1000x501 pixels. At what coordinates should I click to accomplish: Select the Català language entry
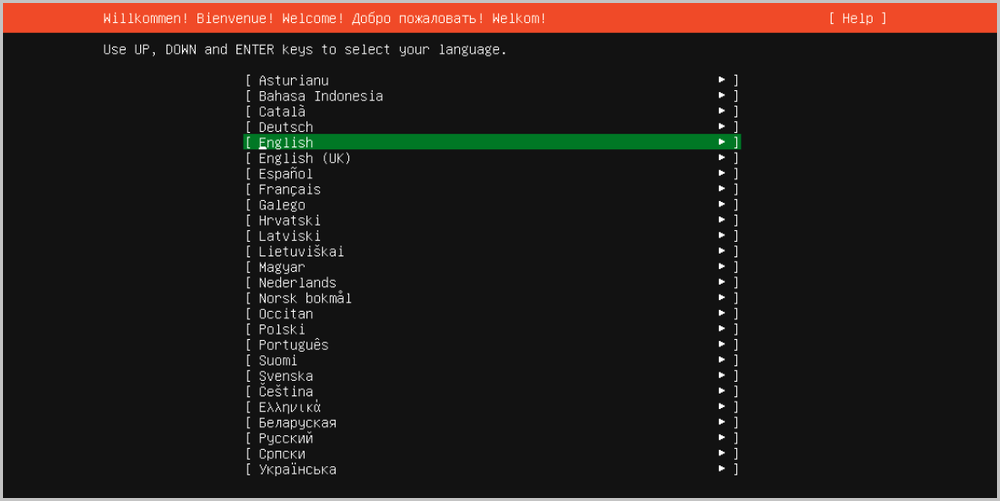[282, 112]
